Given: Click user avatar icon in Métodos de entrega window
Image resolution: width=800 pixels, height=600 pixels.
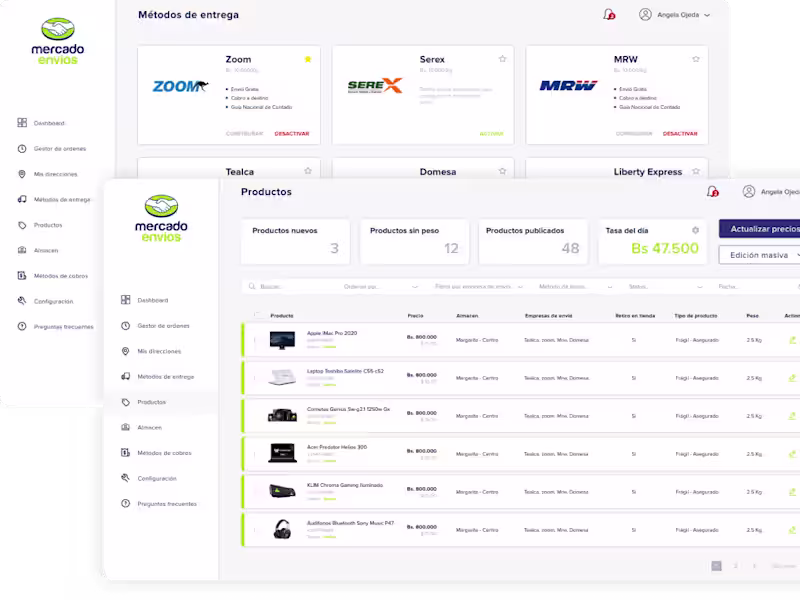Looking at the screenshot, I should pos(645,15).
